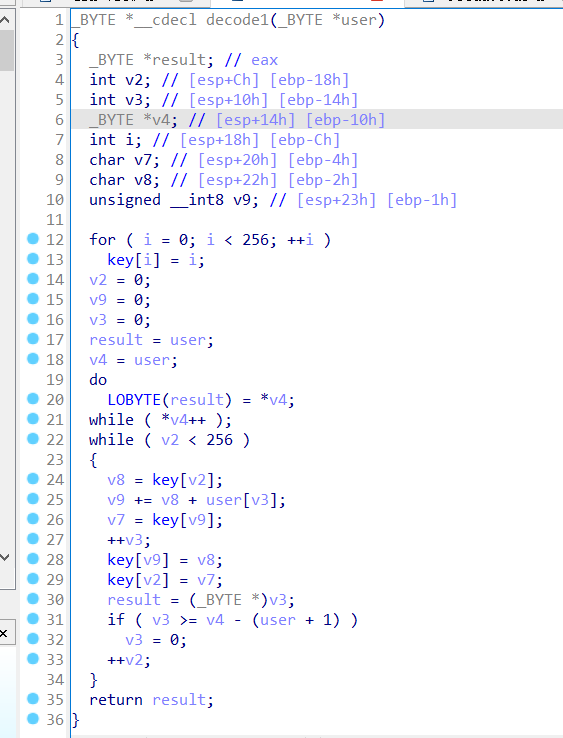Click 'result = user;' on line 17
This screenshot has height=738, width=563.
point(152,340)
